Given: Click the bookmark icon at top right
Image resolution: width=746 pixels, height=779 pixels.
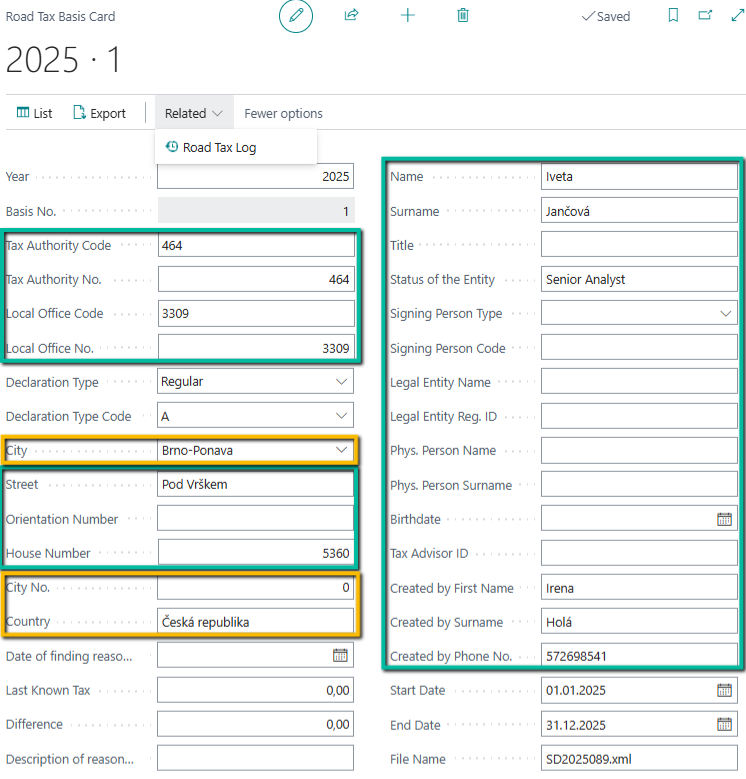Looking at the screenshot, I should pyautogui.click(x=673, y=16).
